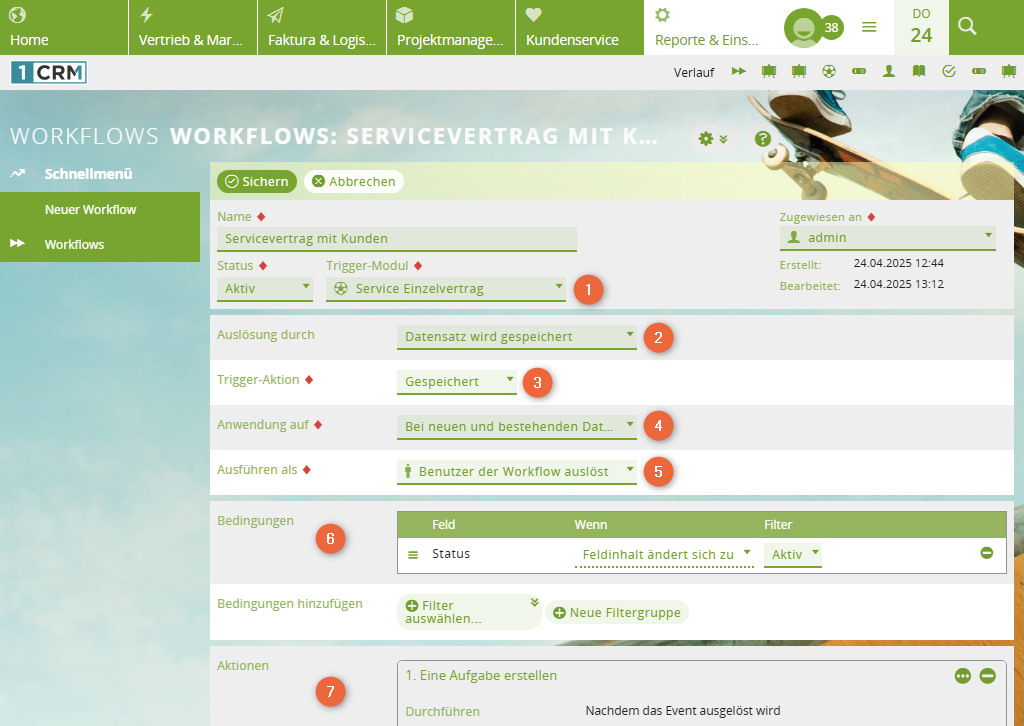
Task: Click the edited timestamp 24.04.2025 13:12
Action: click(x=899, y=284)
